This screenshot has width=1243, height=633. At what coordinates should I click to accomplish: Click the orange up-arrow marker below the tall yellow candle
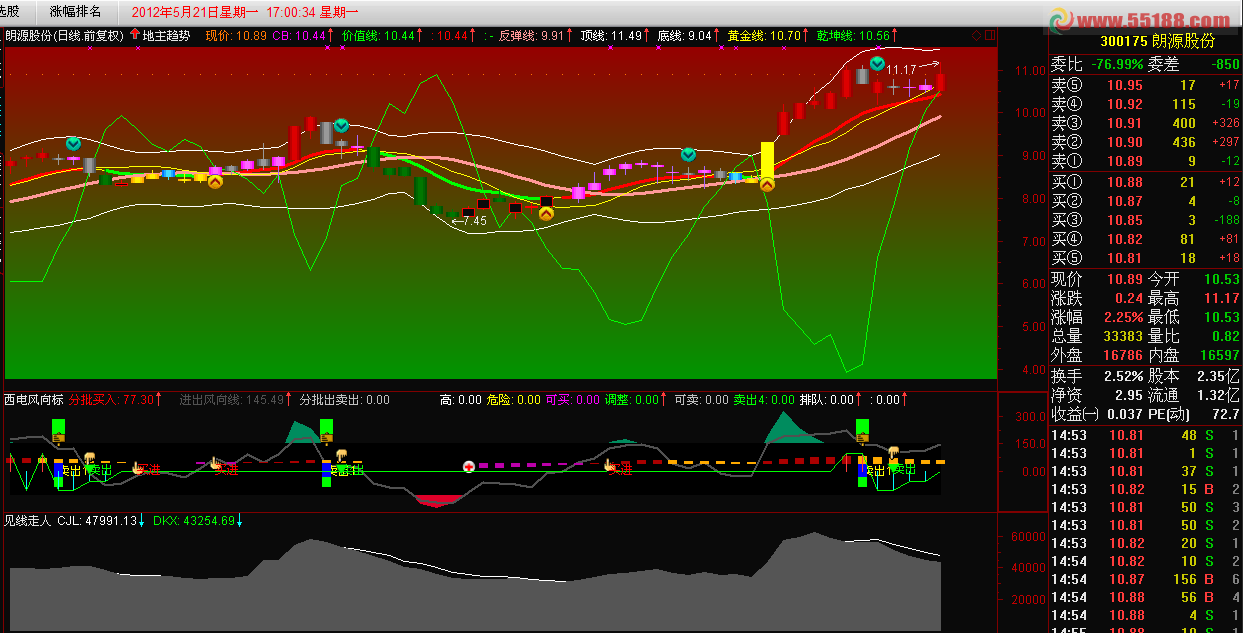[767, 184]
